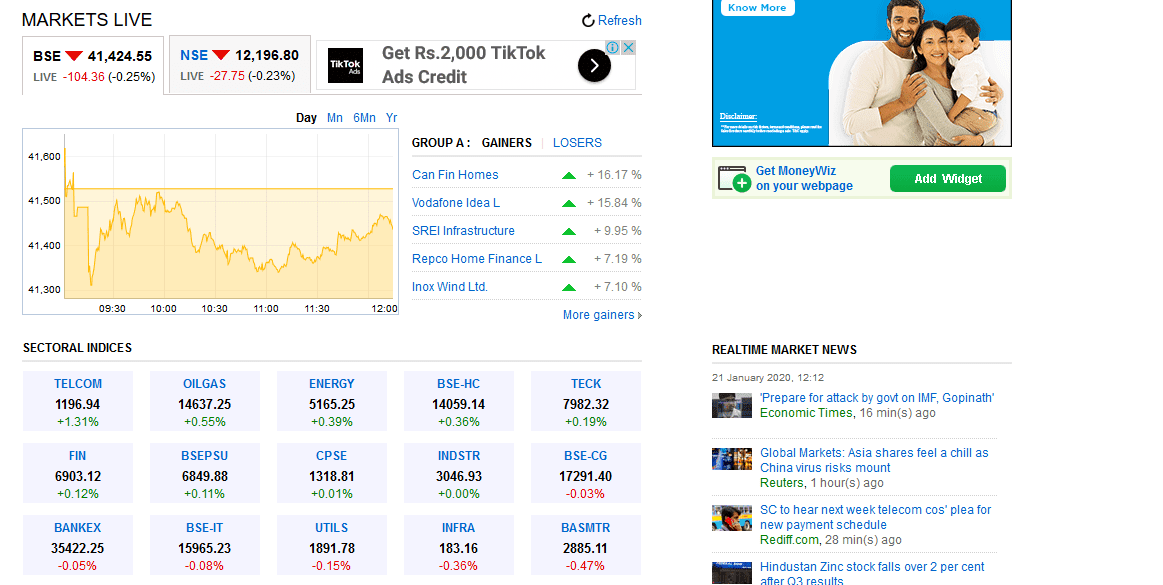Click Know More on the ad
1163x585 pixels.
coord(757,7)
